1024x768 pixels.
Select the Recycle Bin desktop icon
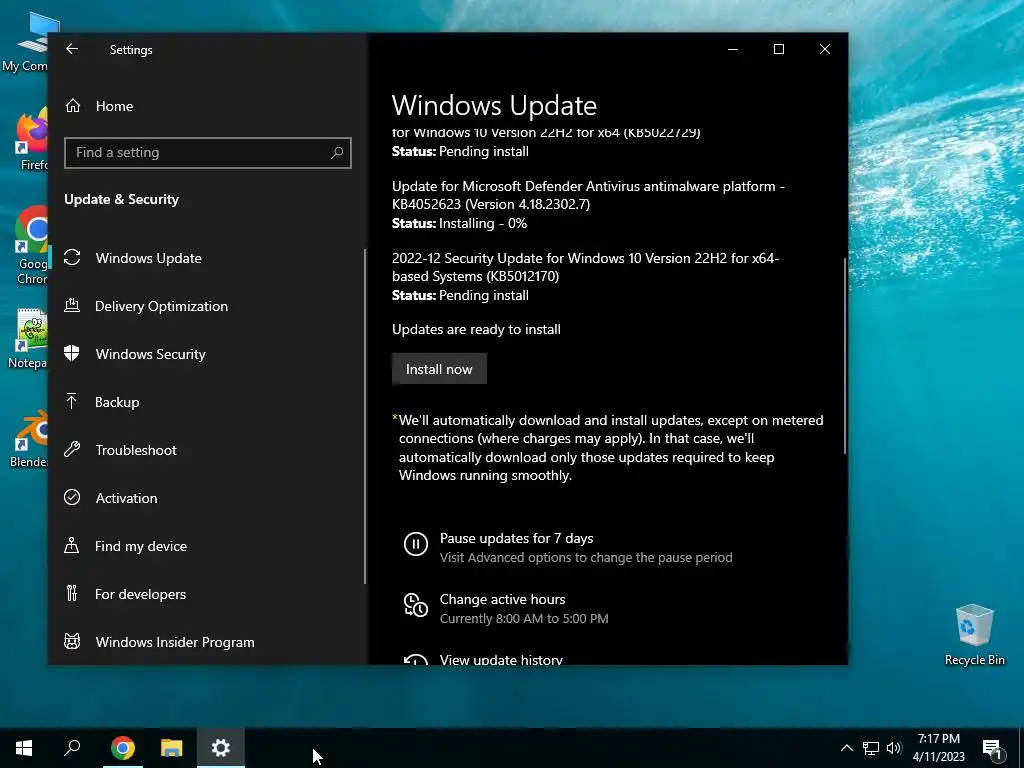974,635
